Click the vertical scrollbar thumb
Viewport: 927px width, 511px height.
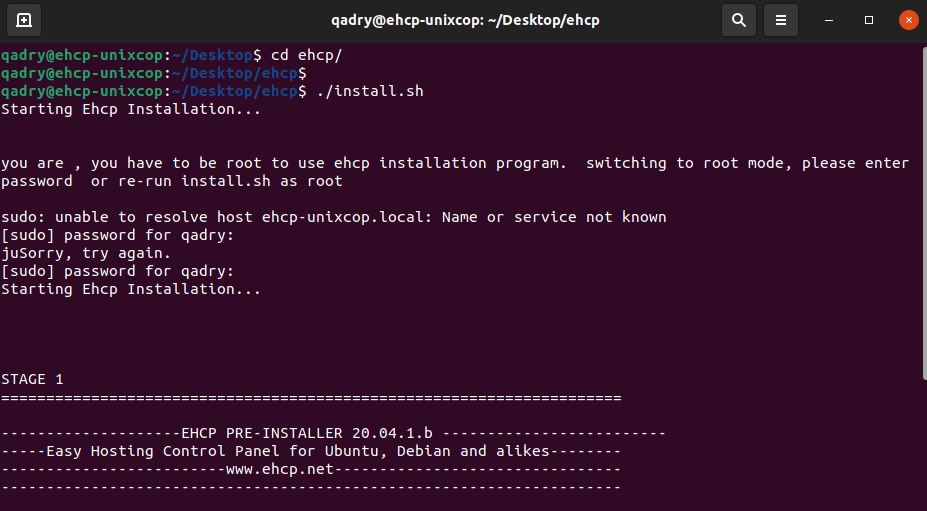click(x=923, y=213)
